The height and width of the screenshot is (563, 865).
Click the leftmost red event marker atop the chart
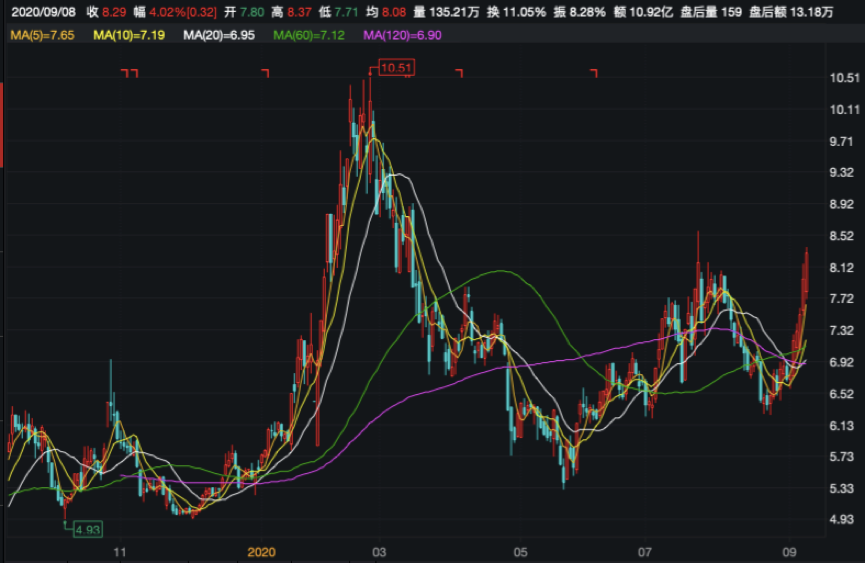point(129,73)
